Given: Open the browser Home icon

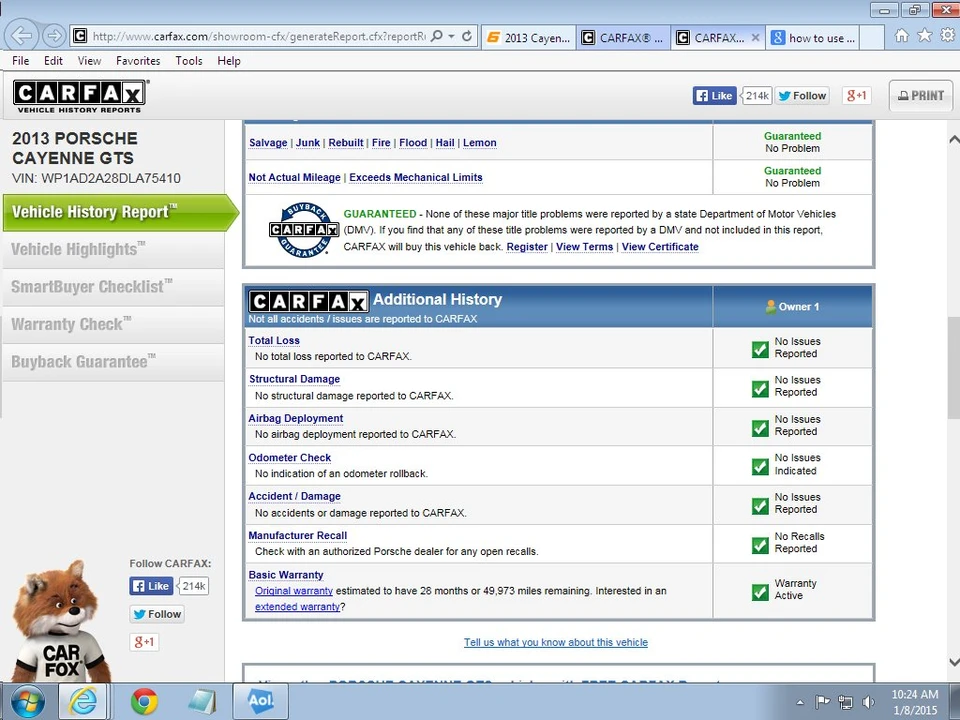Looking at the screenshot, I should (901, 36).
